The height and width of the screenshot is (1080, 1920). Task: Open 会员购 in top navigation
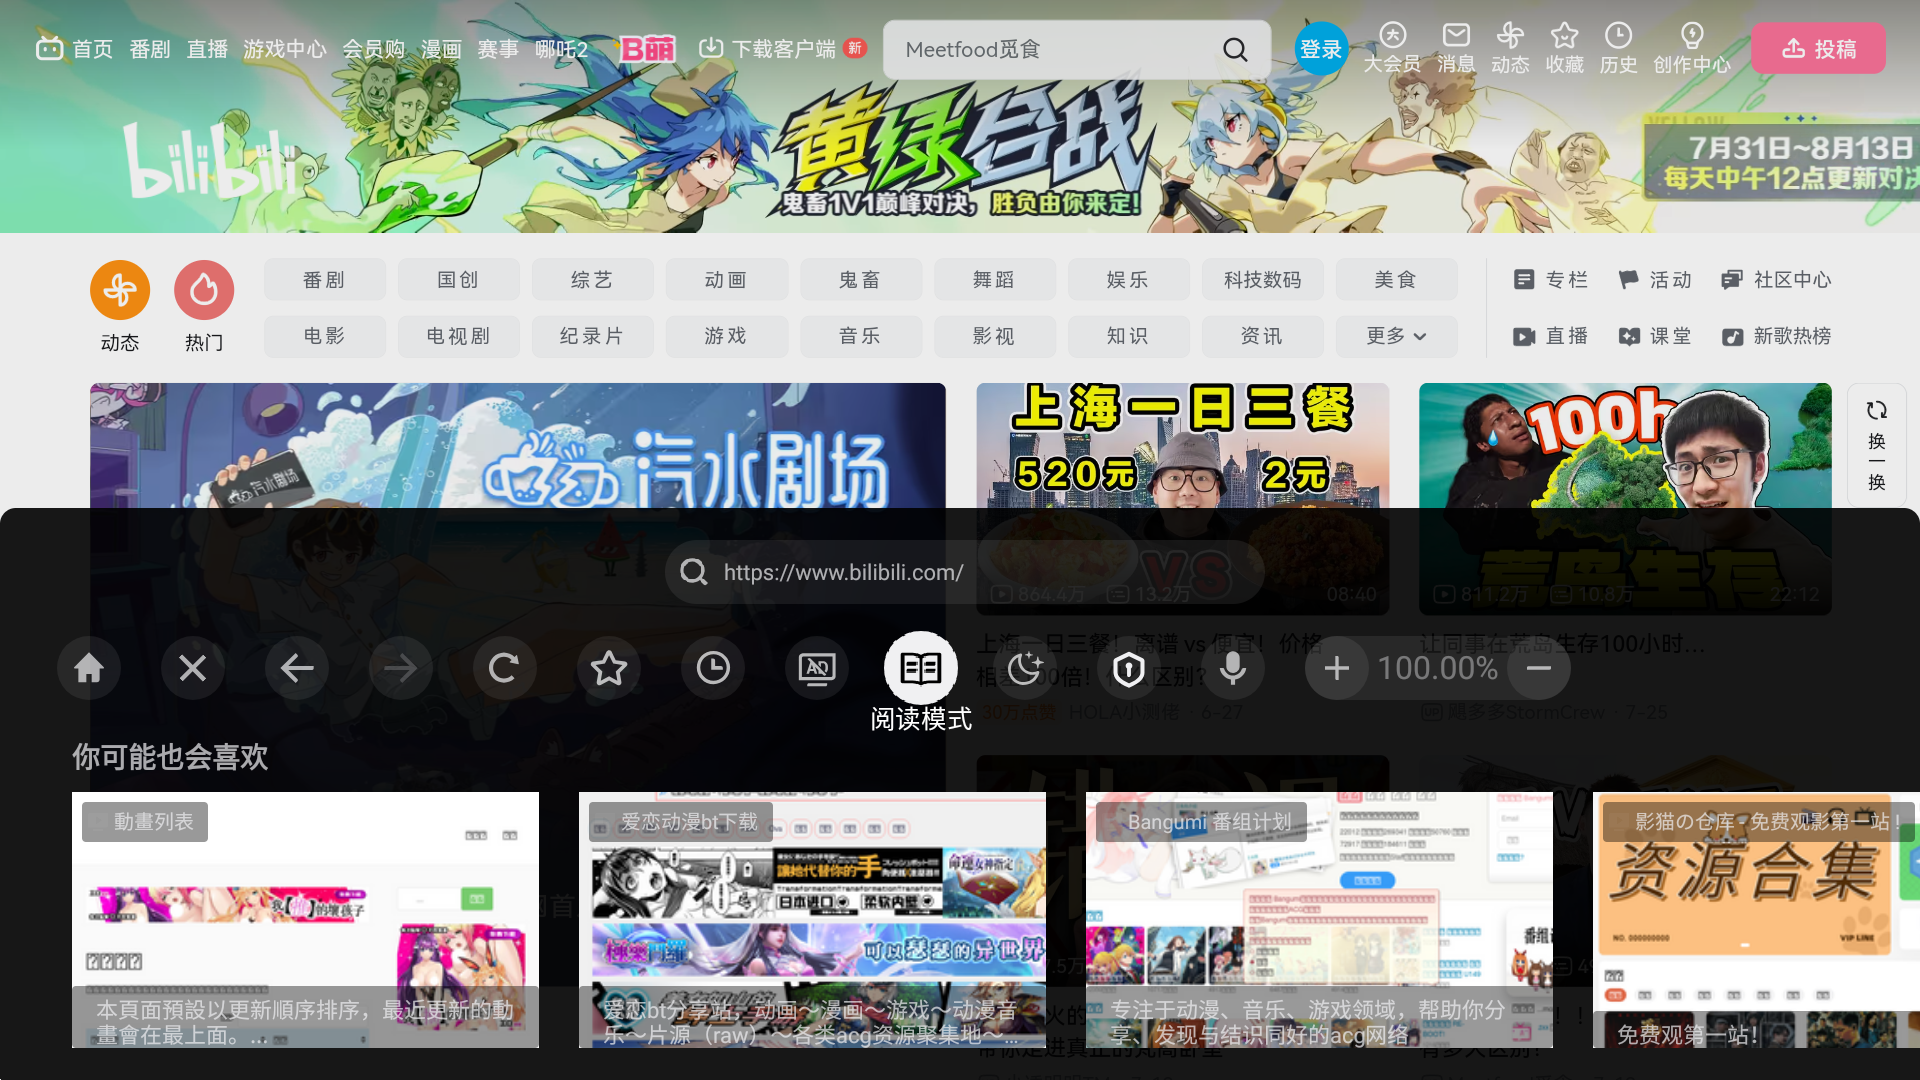(x=373, y=49)
